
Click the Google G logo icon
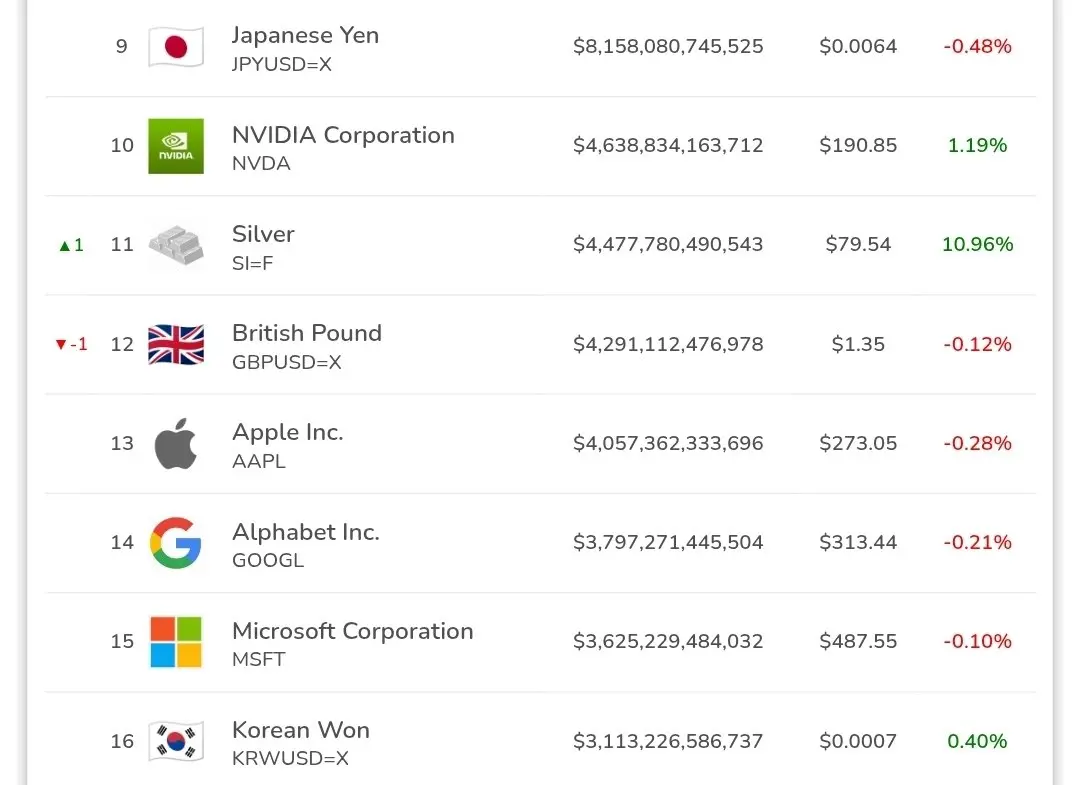(x=176, y=542)
